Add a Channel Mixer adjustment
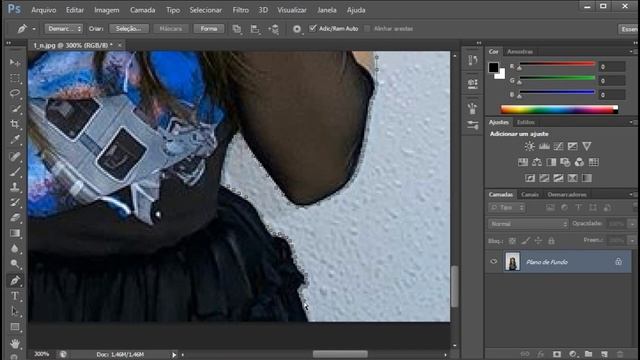The image size is (640, 360). point(579,162)
